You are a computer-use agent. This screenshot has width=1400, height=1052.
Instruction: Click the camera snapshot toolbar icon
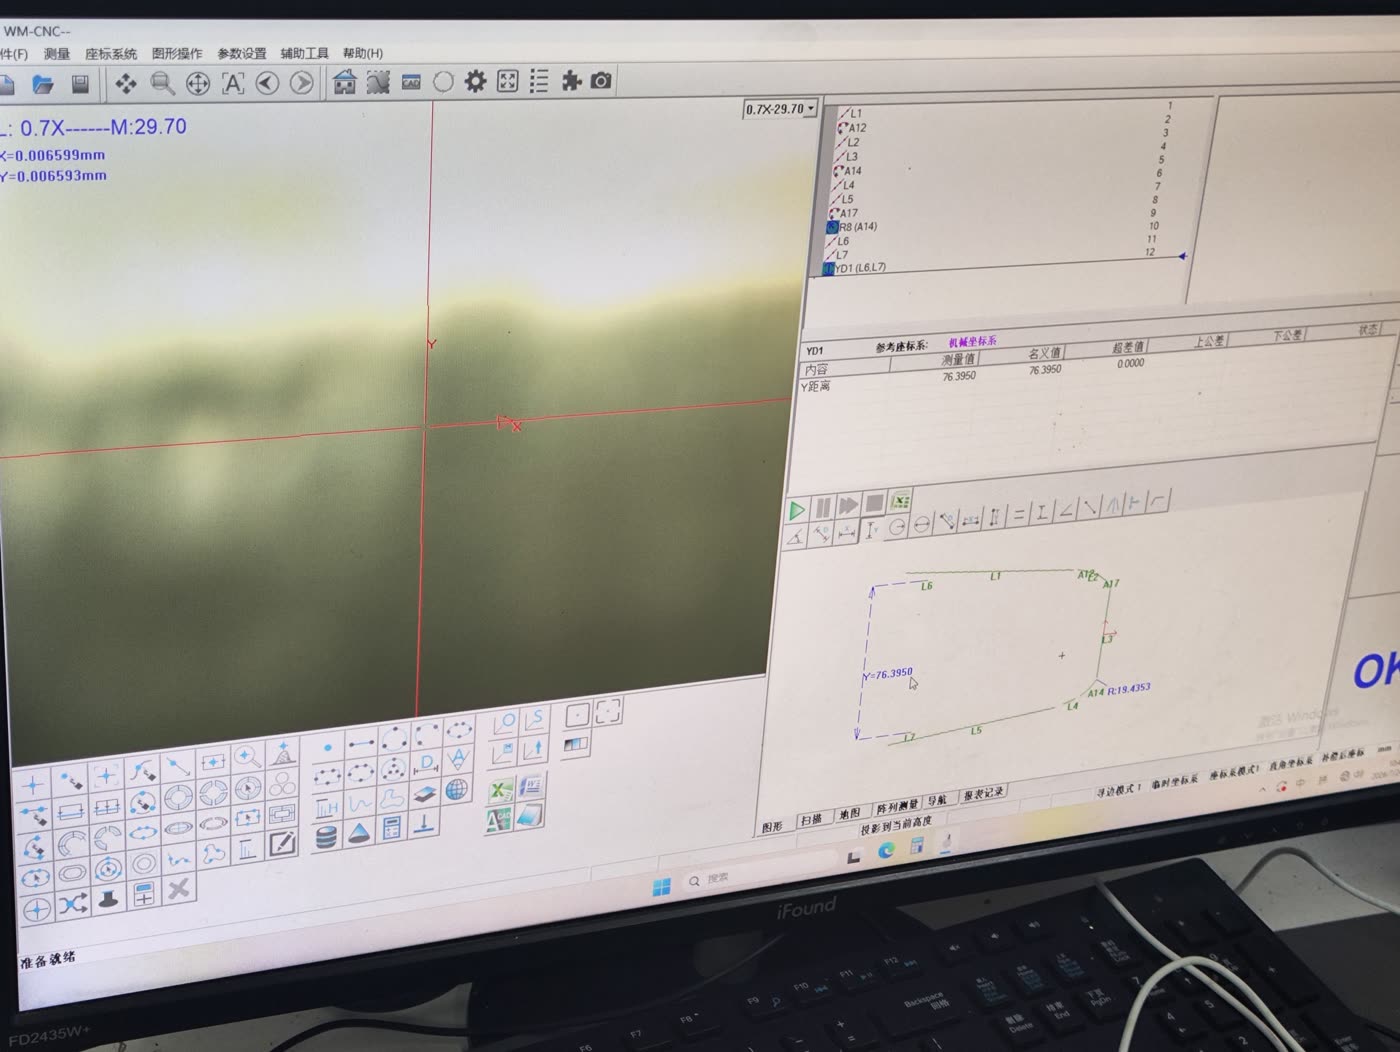(601, 81)
